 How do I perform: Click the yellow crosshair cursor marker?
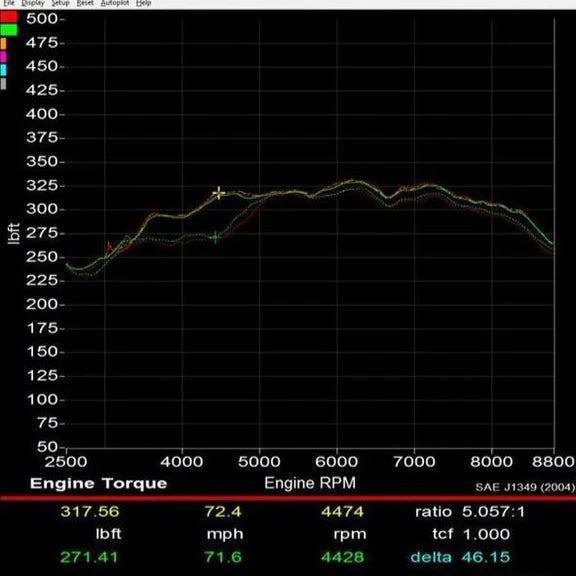[219, 193]
